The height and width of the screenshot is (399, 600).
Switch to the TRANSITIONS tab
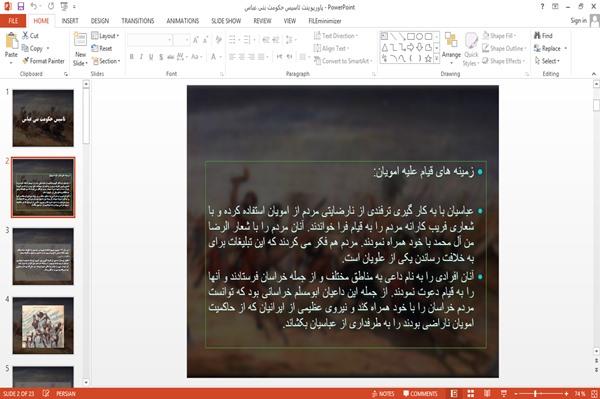[138, 21]
